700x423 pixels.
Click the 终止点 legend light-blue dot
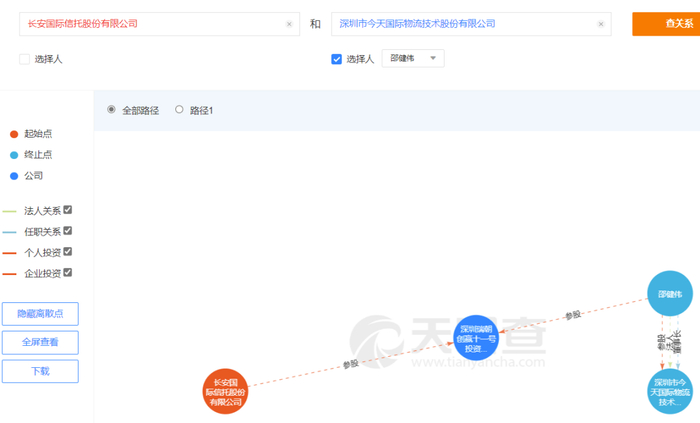(x=14, y=155)
